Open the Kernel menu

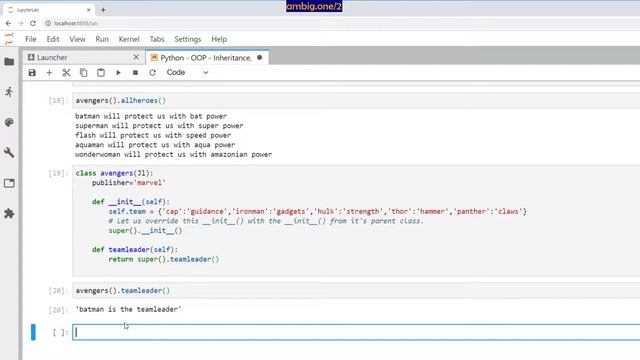coord(129,39)
